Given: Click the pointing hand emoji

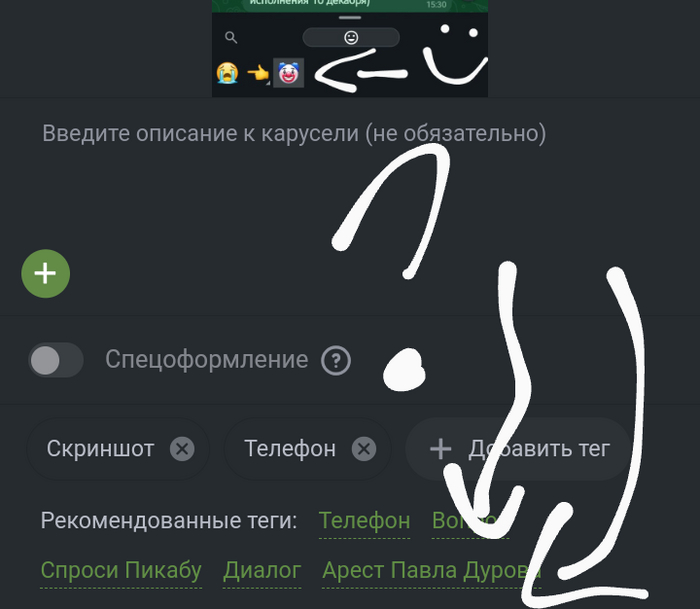Looking at the screenshot, I should (x=258, y=73).
